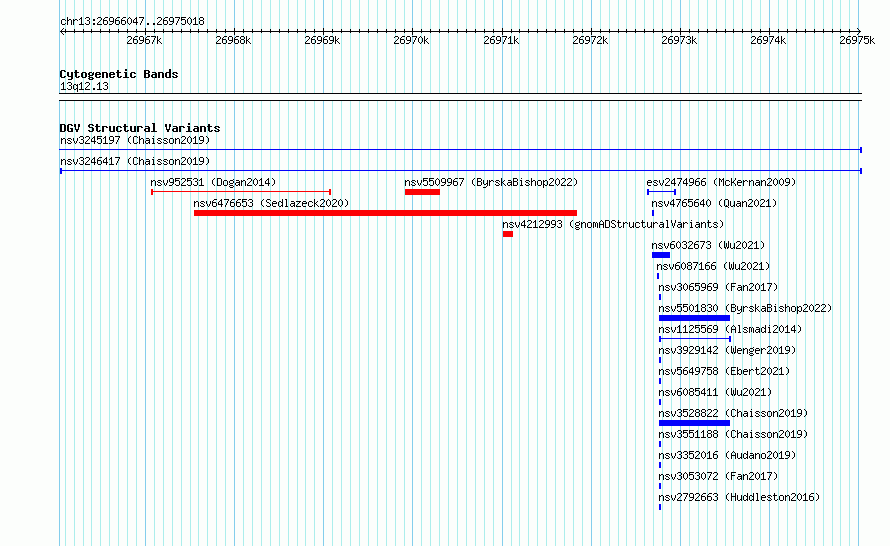Select the nsv6087166 (Wu2021) label

[x=713, y=266]
